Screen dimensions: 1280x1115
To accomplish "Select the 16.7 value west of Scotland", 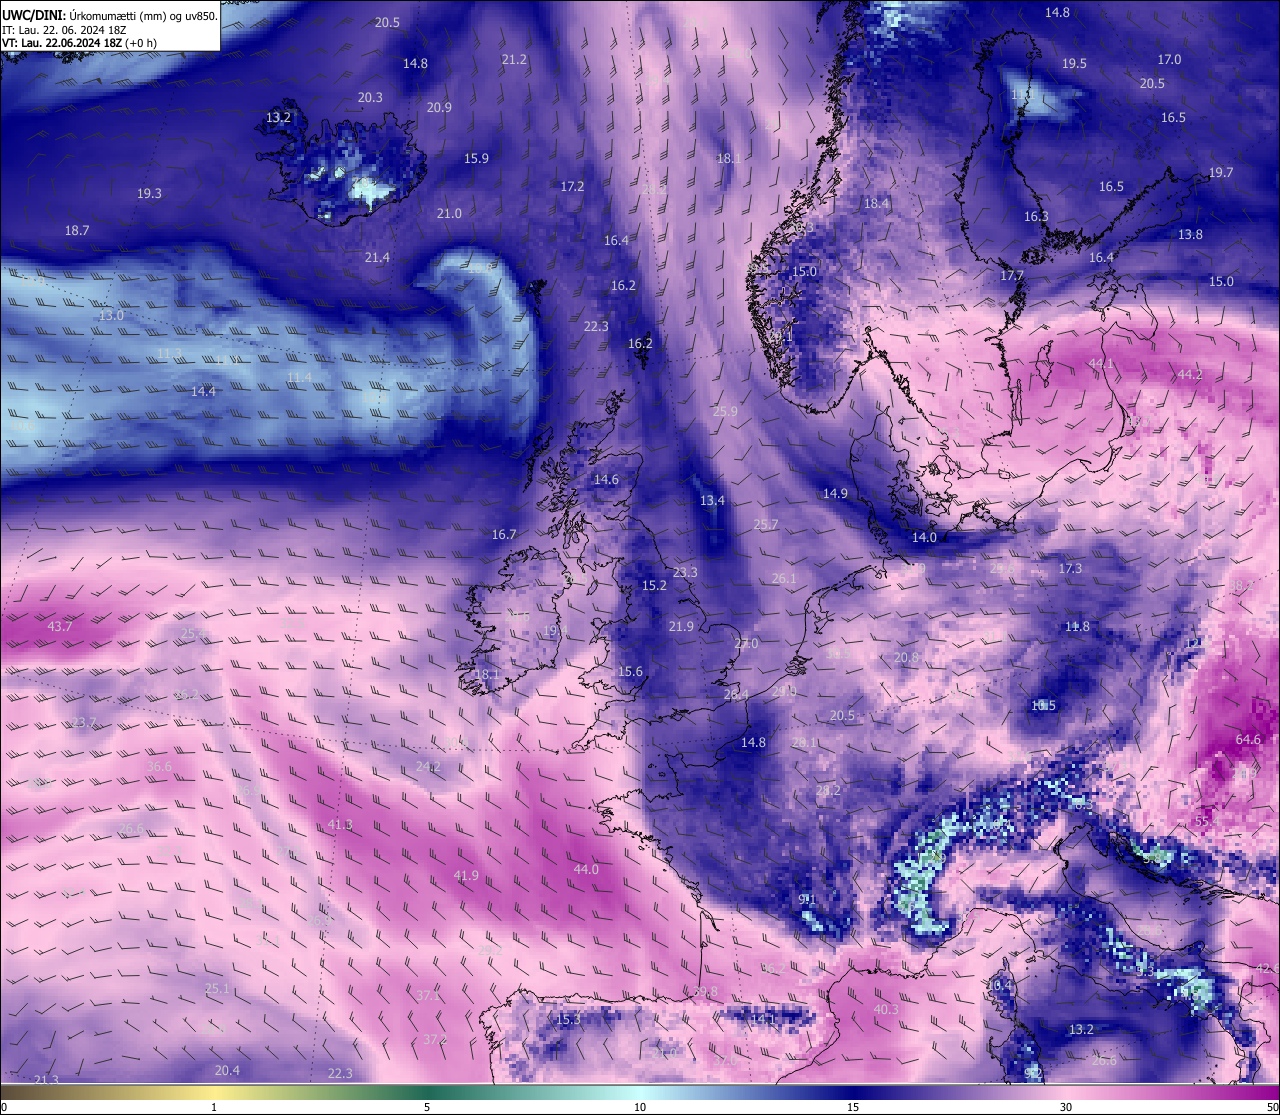I will (x=504, y=535).
